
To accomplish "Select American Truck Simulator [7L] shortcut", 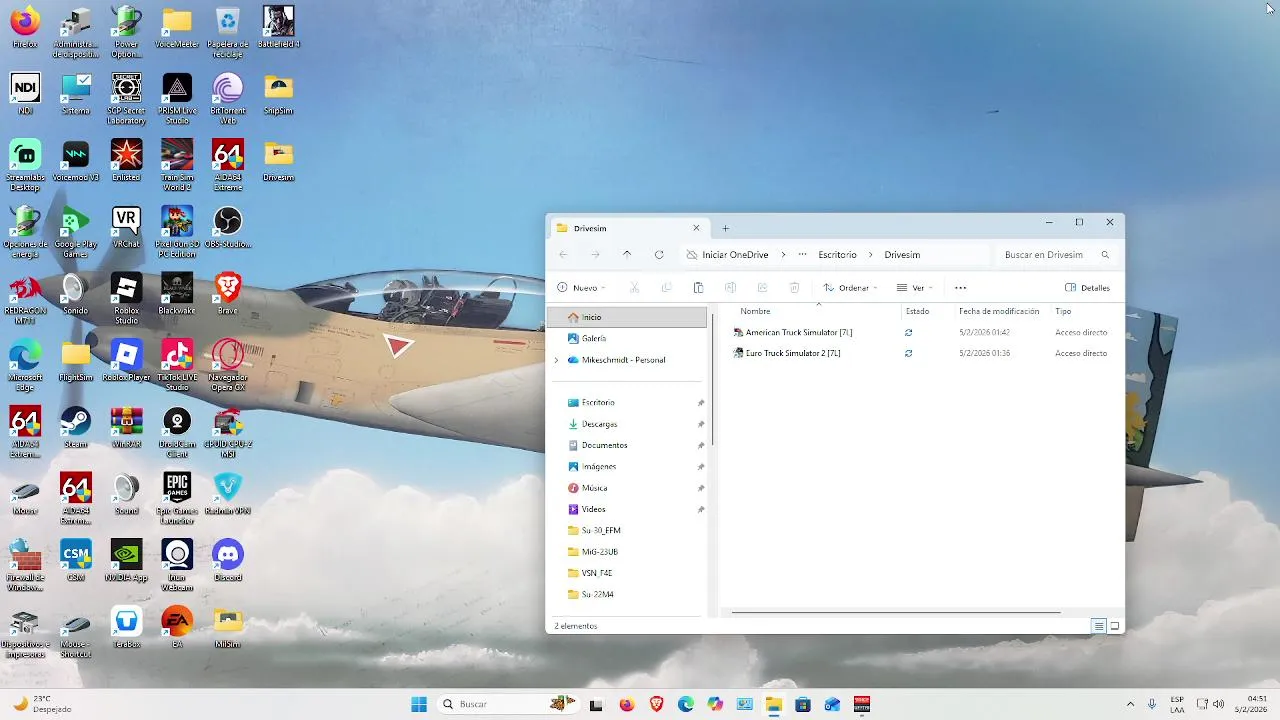I will point(793,332).
